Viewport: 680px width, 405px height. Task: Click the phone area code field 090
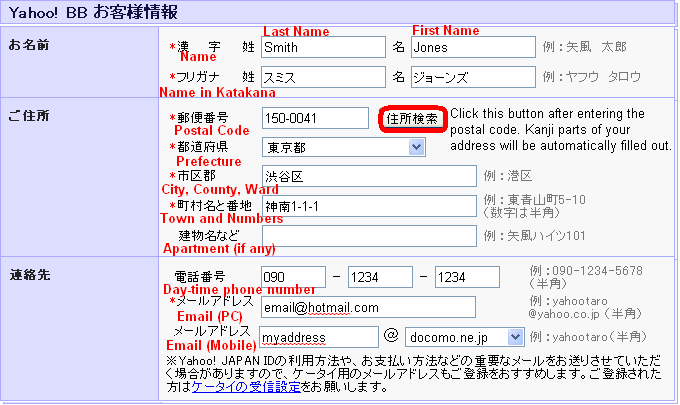(x=293, y=277)
